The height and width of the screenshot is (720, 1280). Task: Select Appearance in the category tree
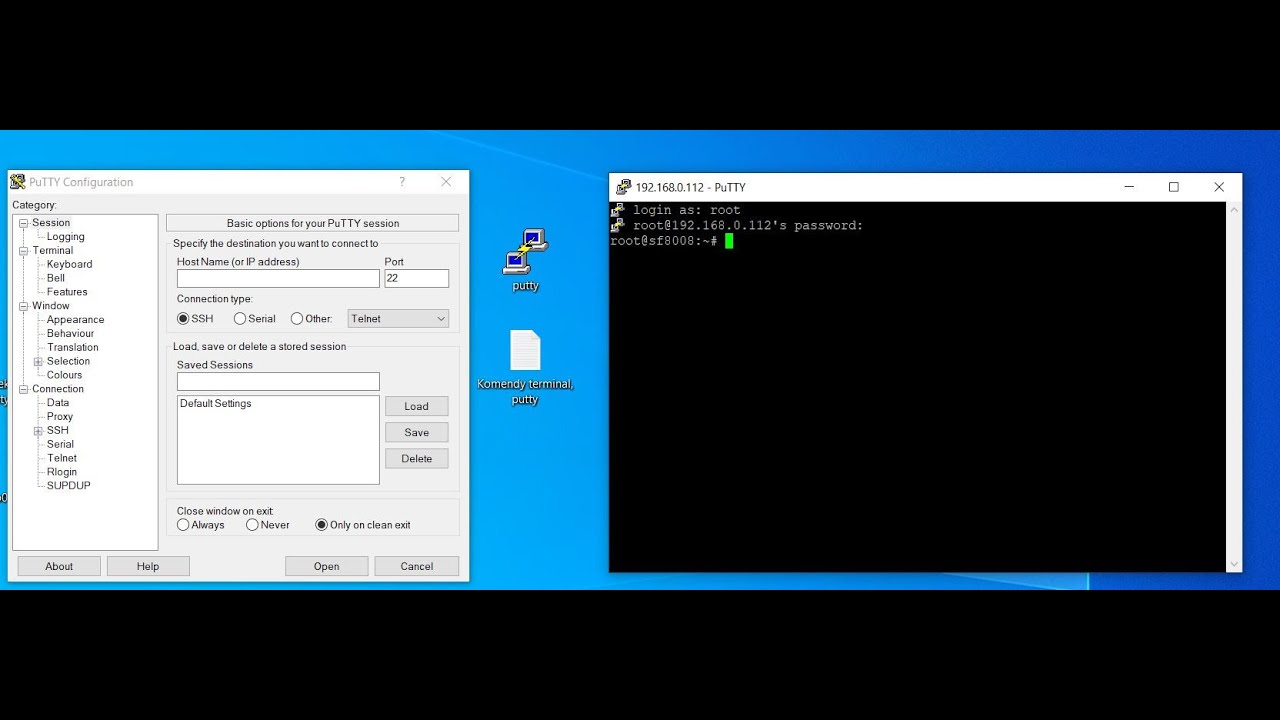tap(76, 320)
